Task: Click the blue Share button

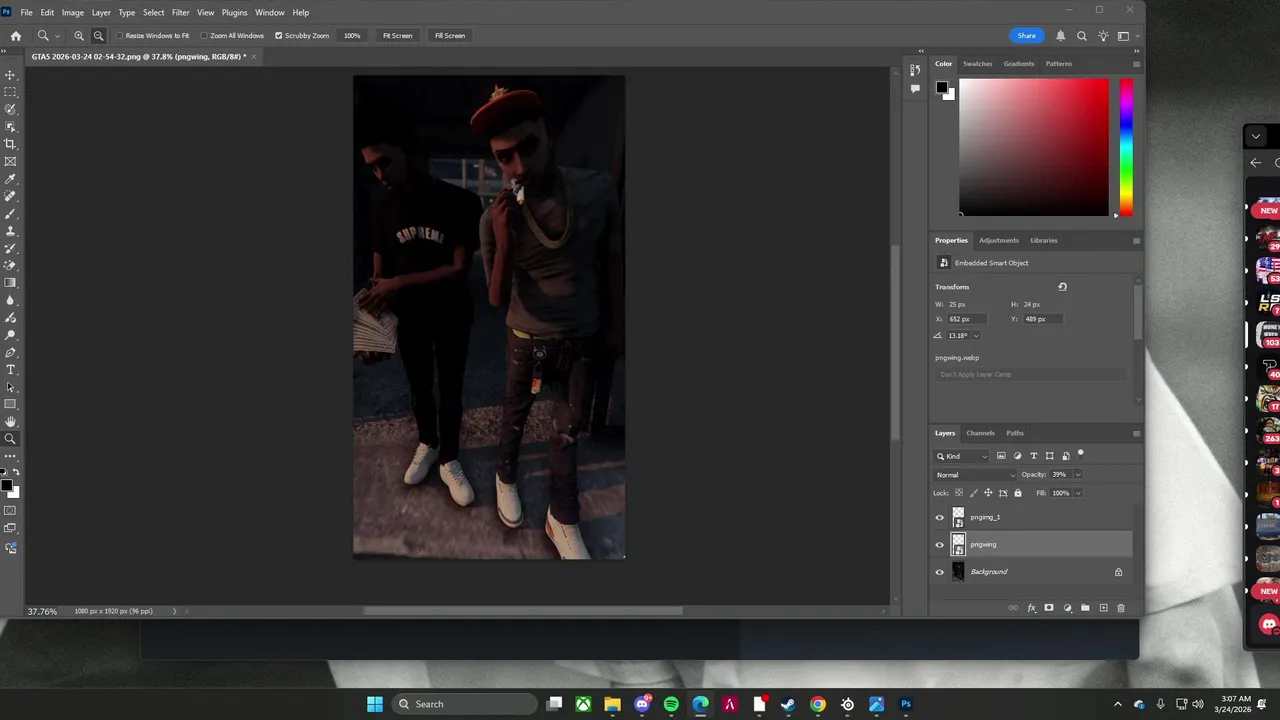Action: click(1026, 36)
